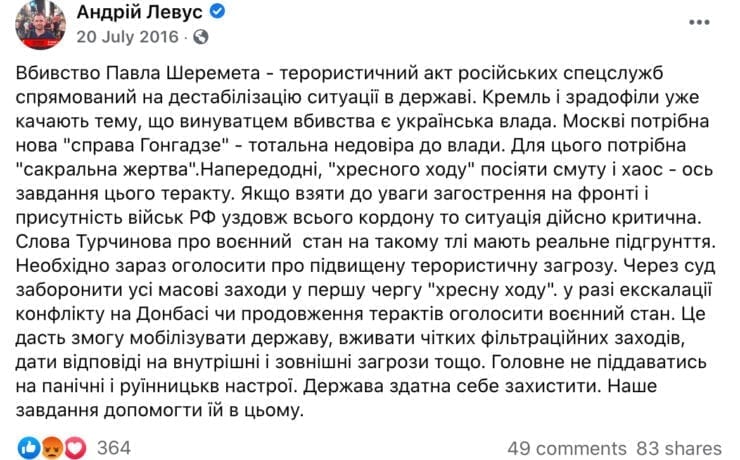740x460 pixels.
Task: Open the 83 shares list
Action: (x=679, y=448)
